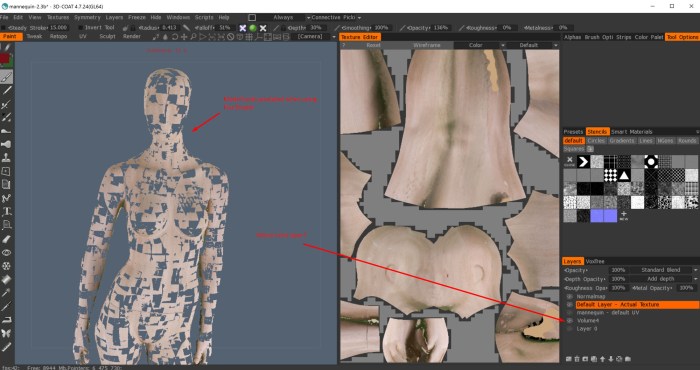Switch to the Retopo room tab
The width and height of the screenshot is (700, 370).
(x=58, y=37)
